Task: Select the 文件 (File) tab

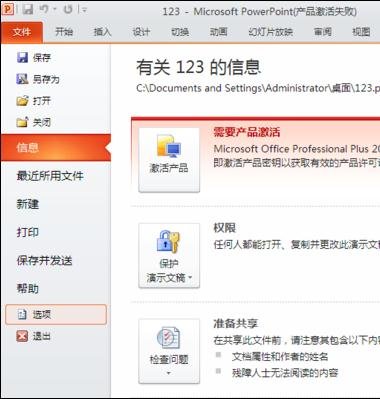Action: click(22, 32)
